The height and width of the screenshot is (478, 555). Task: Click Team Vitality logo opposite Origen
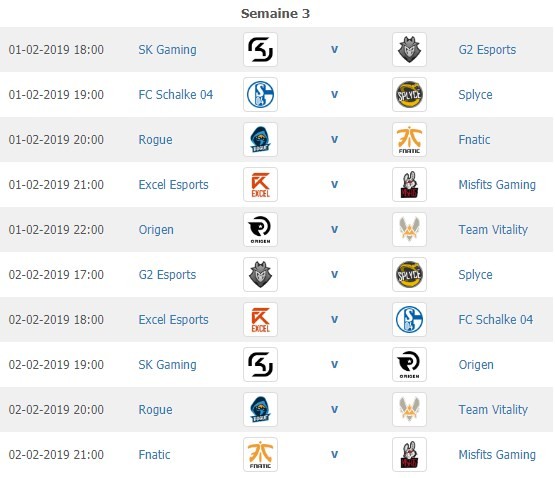(x=410, y=229)
